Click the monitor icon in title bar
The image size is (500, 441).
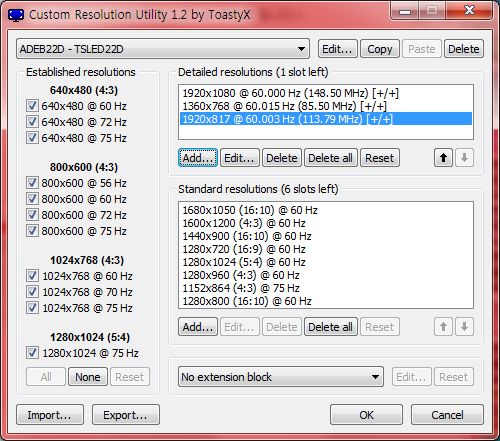pos(16,15)
